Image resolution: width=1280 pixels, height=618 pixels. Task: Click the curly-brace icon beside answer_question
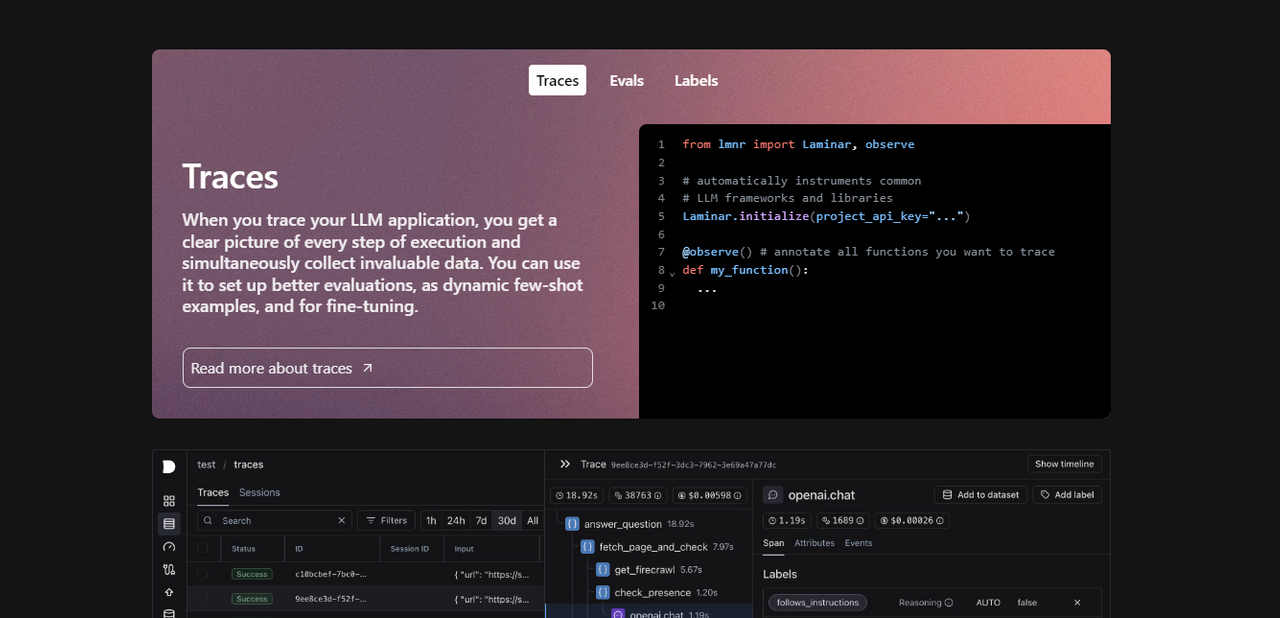point(572,523)
